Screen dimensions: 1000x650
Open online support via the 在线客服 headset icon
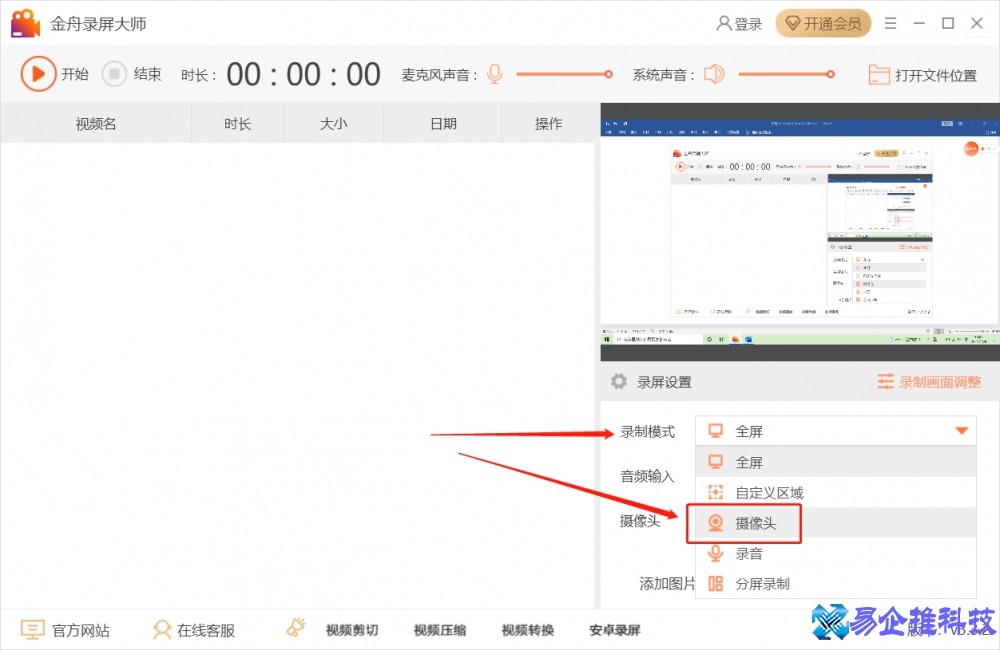click(161, 630)
